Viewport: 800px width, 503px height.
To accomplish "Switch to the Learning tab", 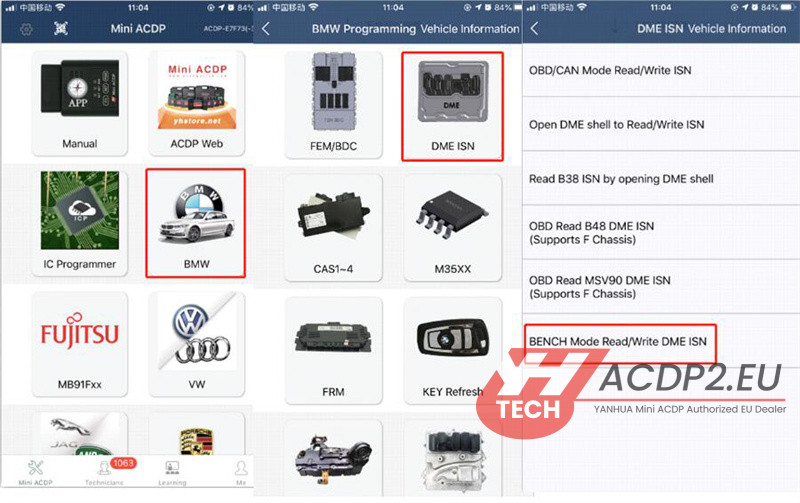I will tap(173, 472).
